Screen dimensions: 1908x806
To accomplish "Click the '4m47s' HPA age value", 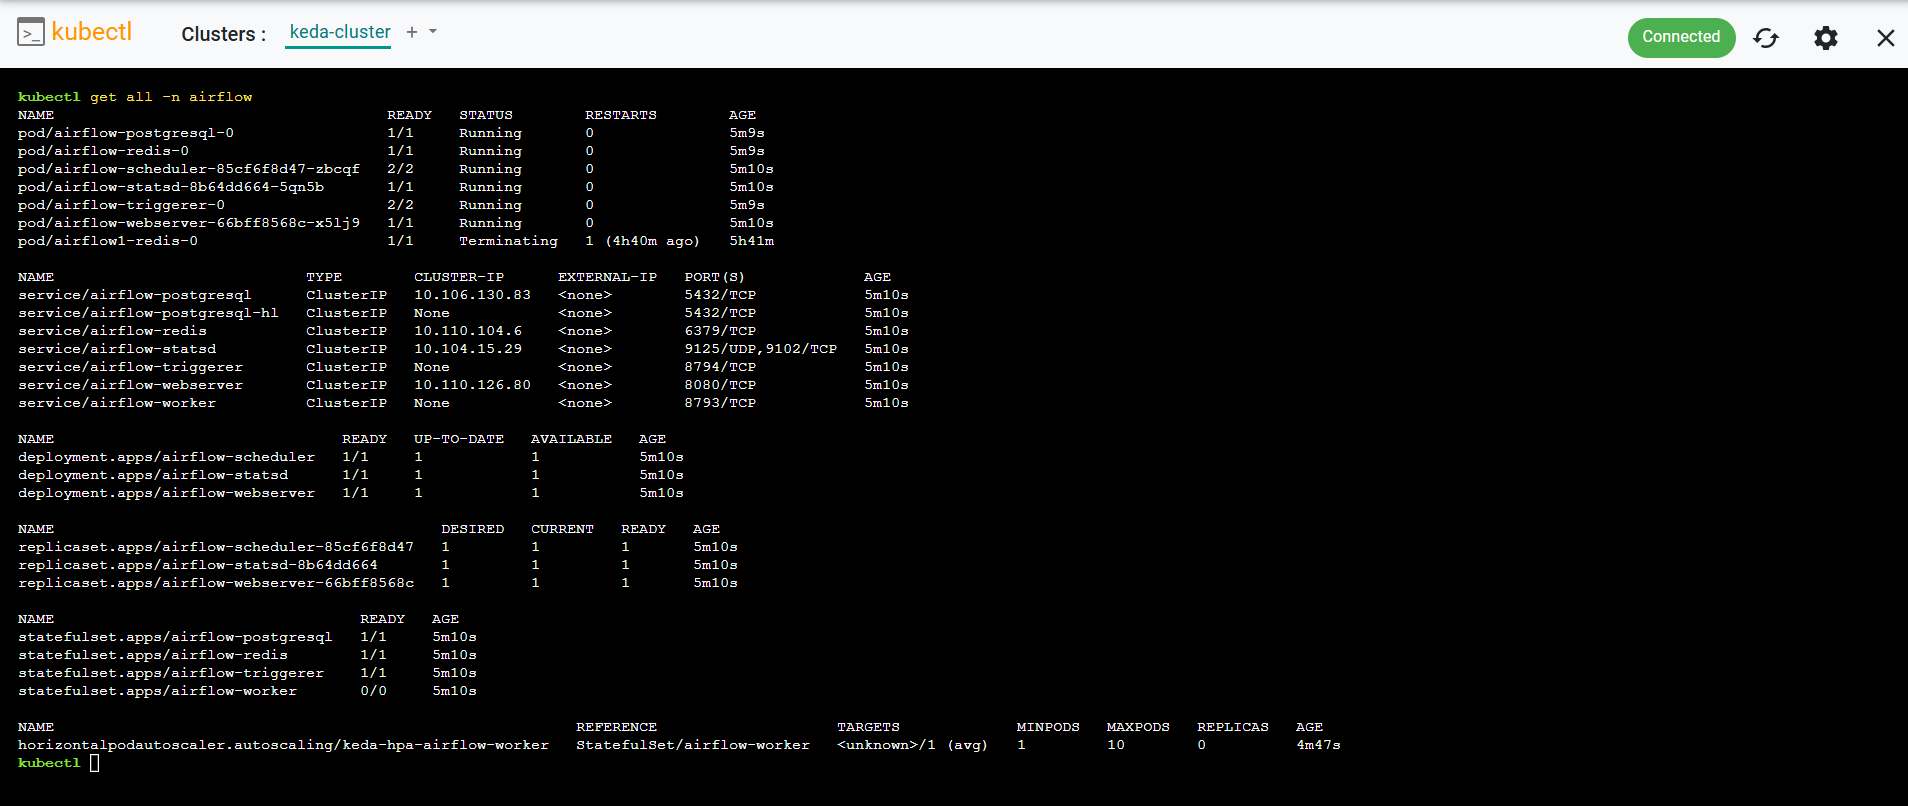I will pyautogui.click(x=1318, y=745).
